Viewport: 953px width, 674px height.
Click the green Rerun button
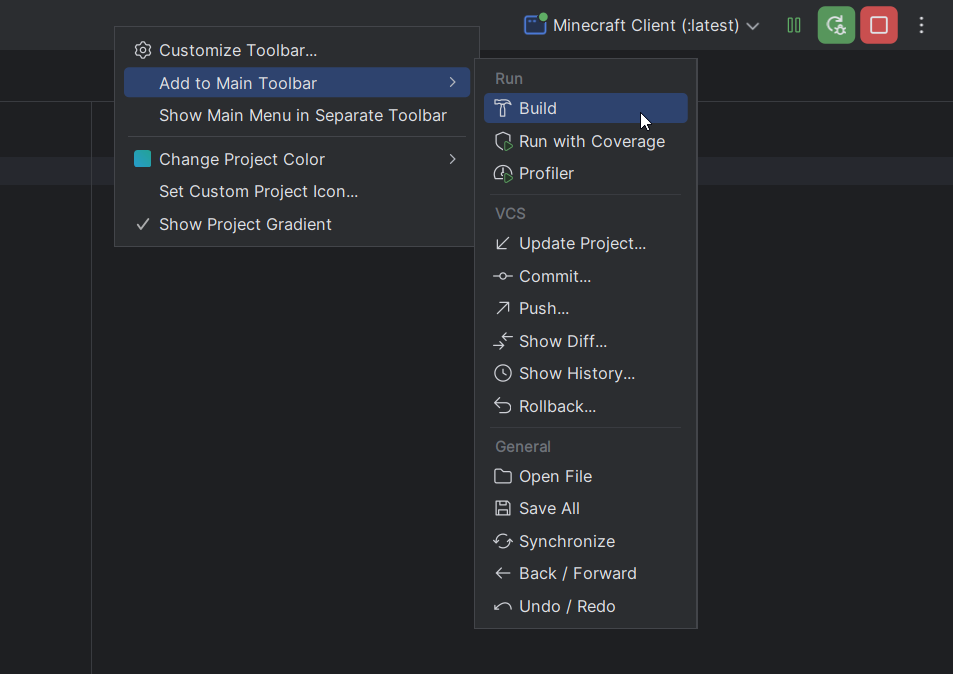tap(836, 25)
